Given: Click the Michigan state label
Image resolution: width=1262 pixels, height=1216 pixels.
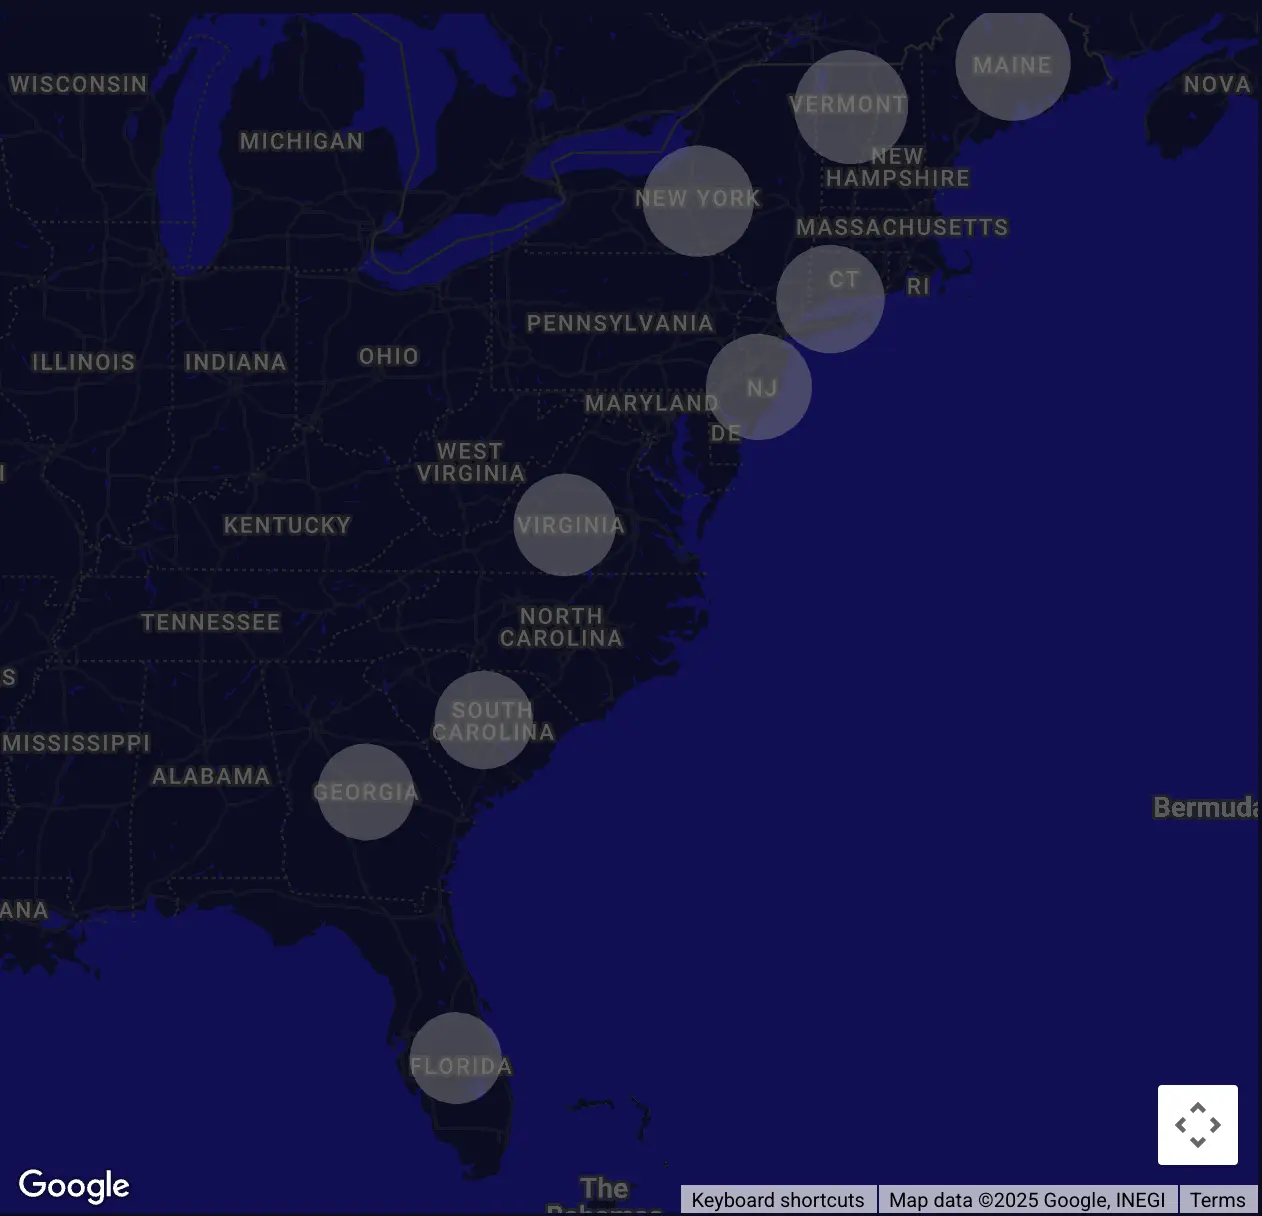Looking at the screenshot, I should click(x=301, y=141).
